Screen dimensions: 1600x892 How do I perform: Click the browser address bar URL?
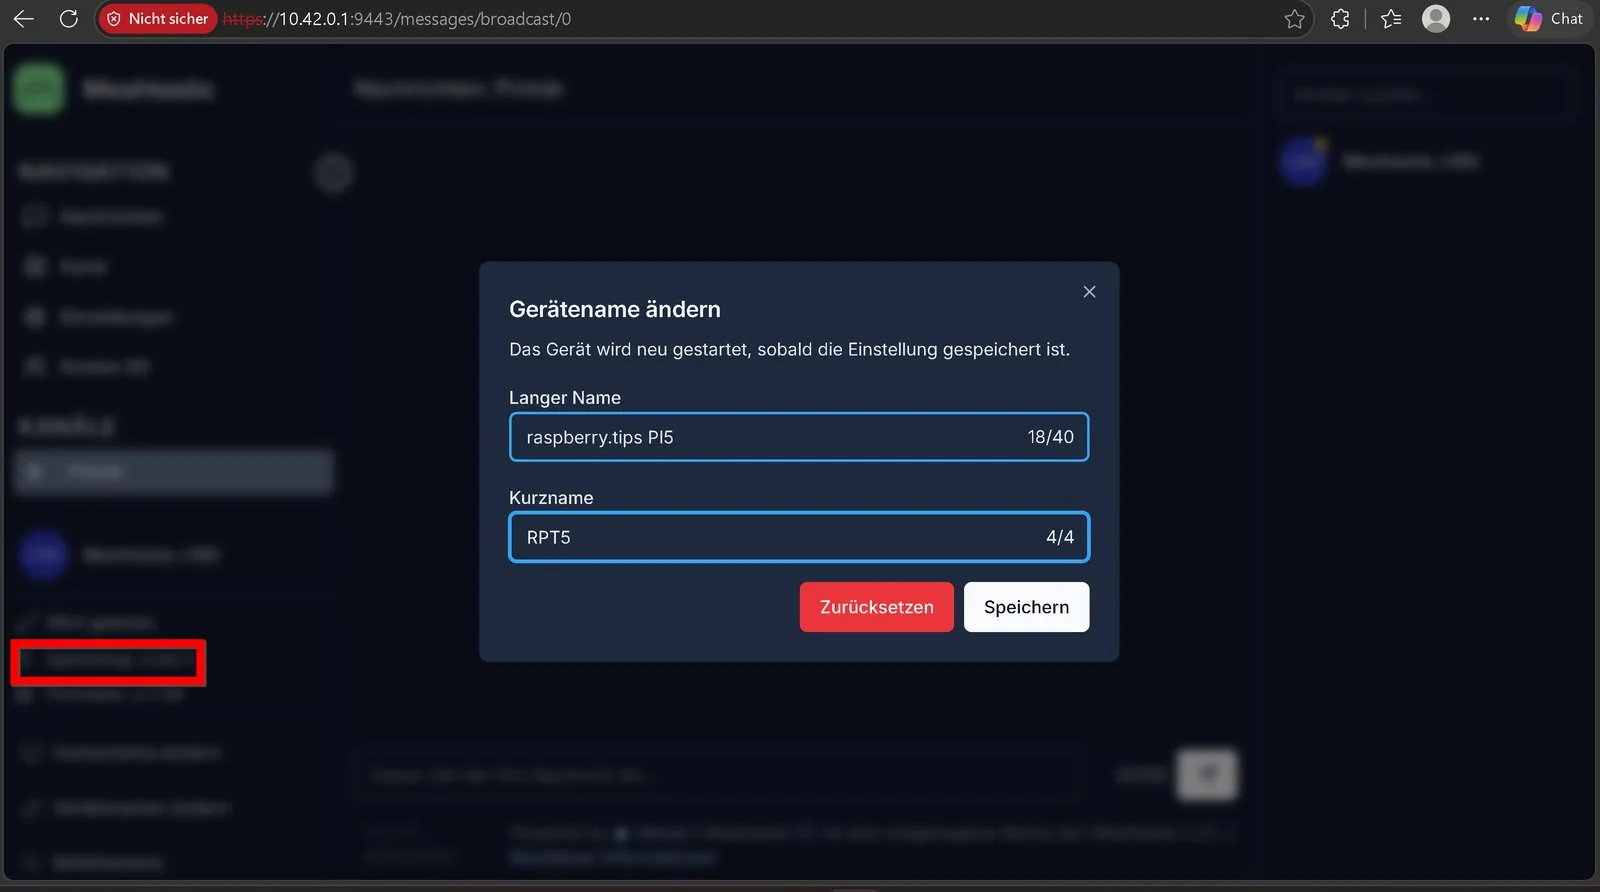tap(397, 19)
